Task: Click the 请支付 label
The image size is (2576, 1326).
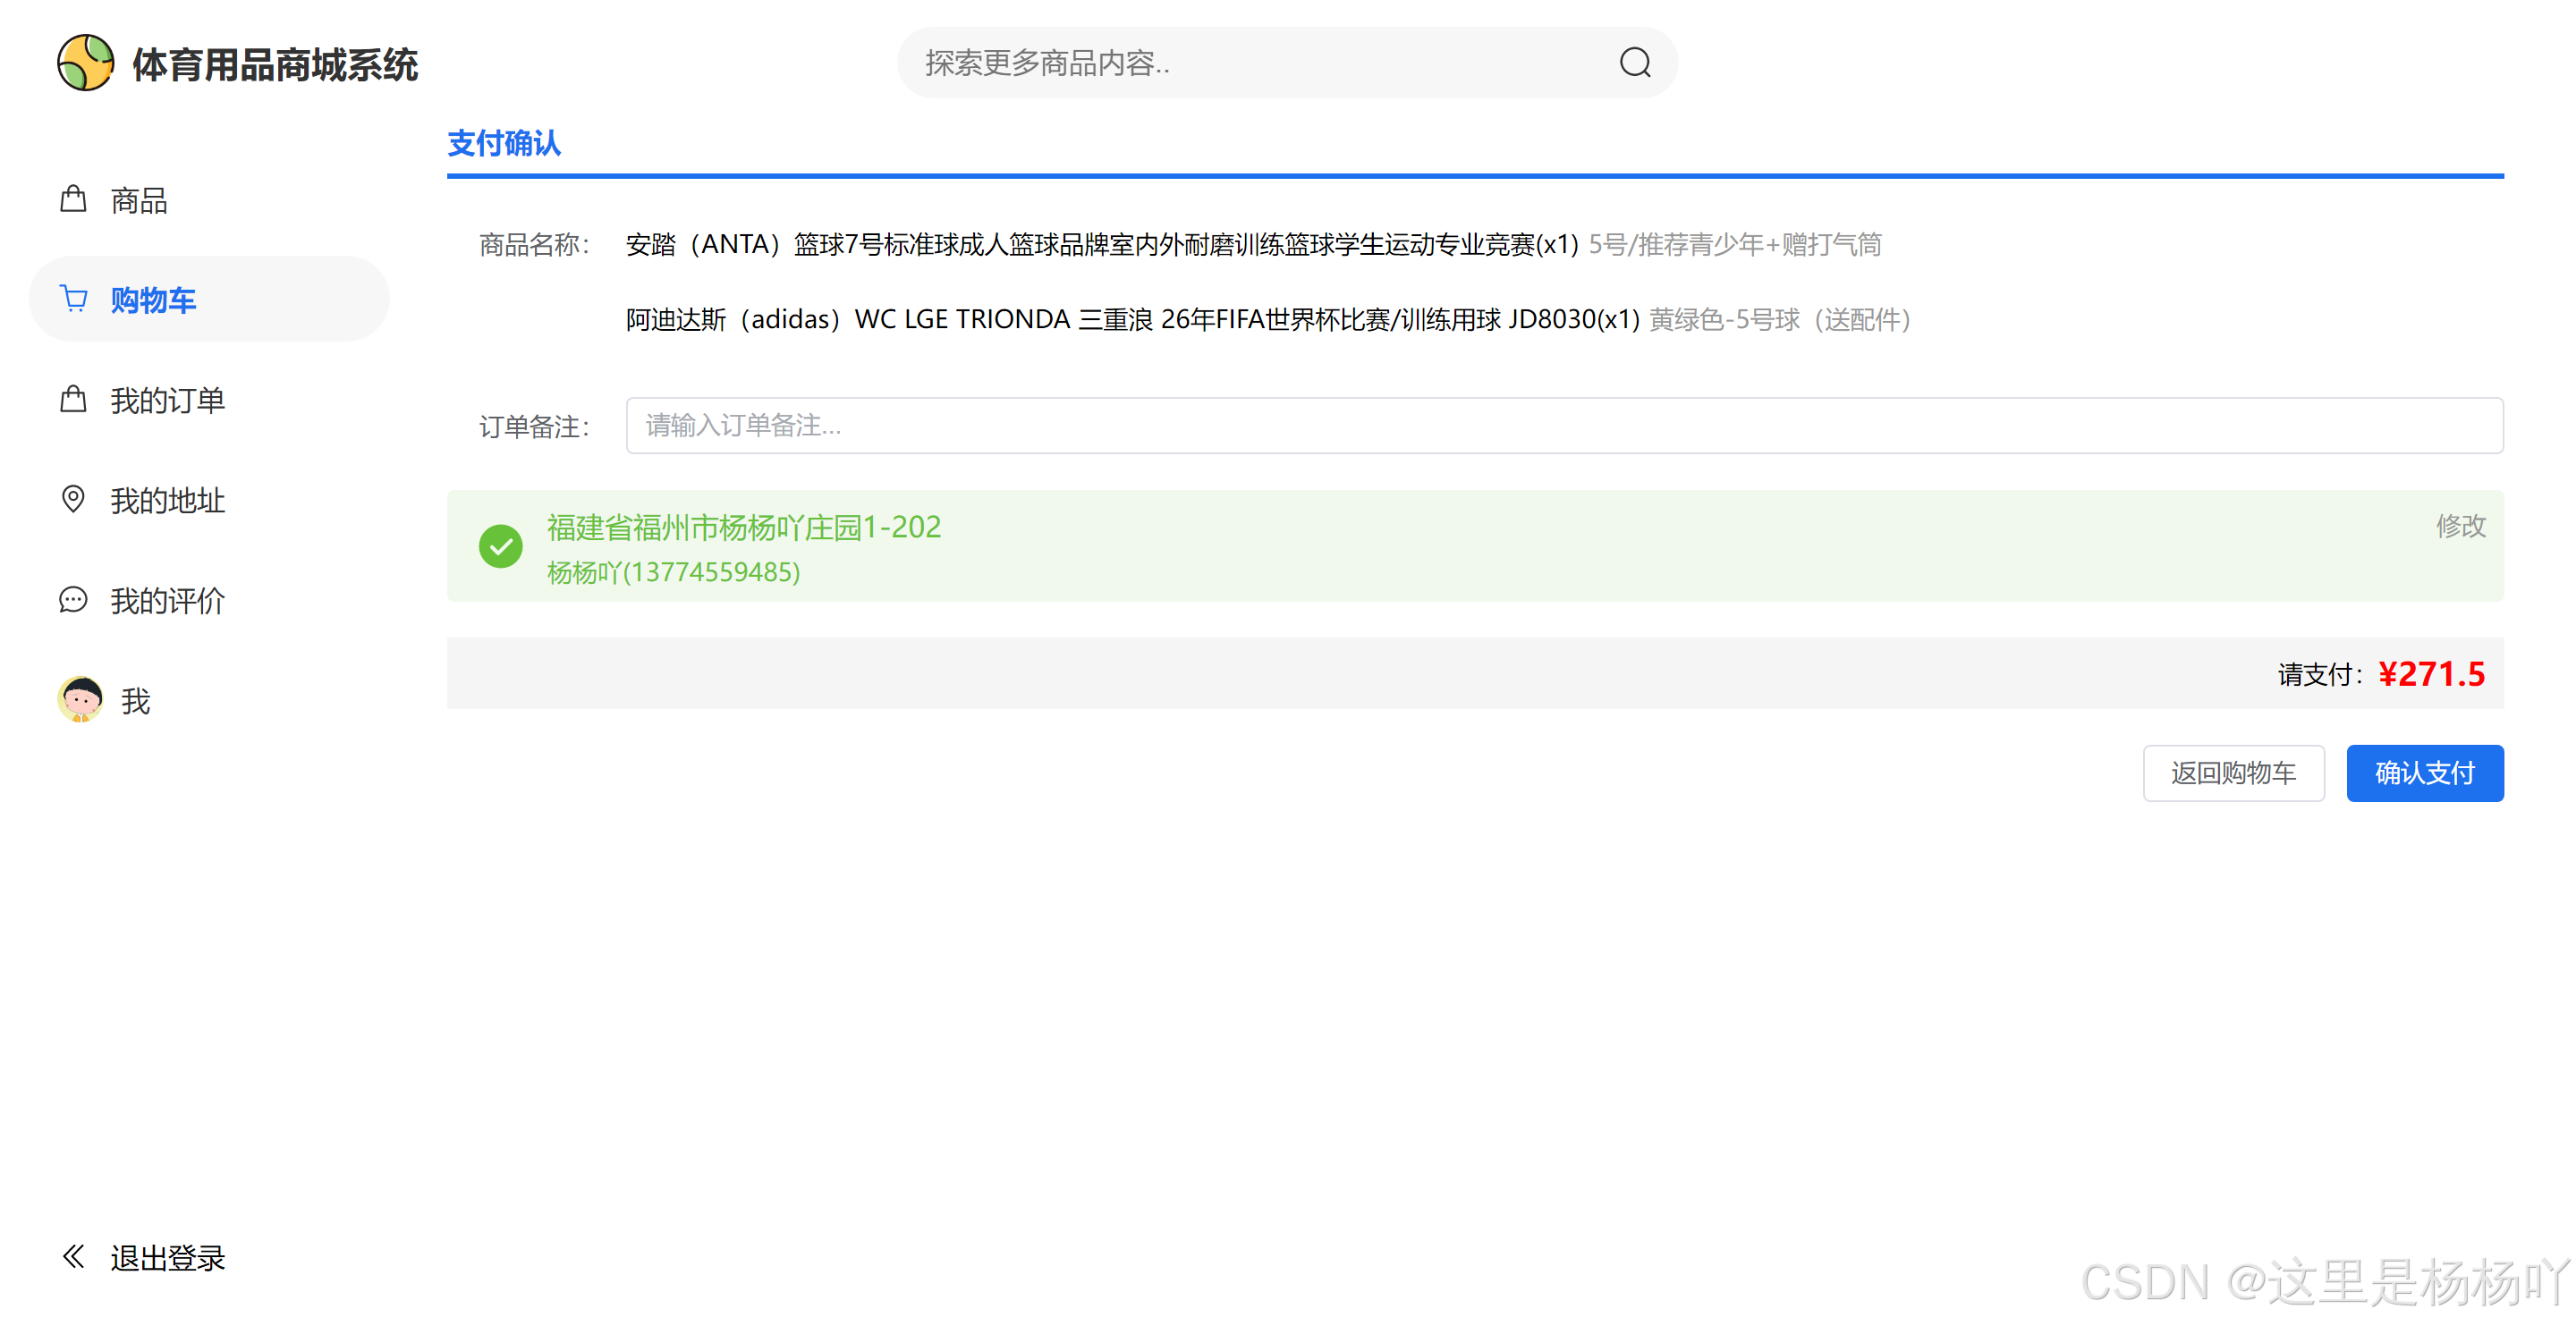Action: 2320,674
